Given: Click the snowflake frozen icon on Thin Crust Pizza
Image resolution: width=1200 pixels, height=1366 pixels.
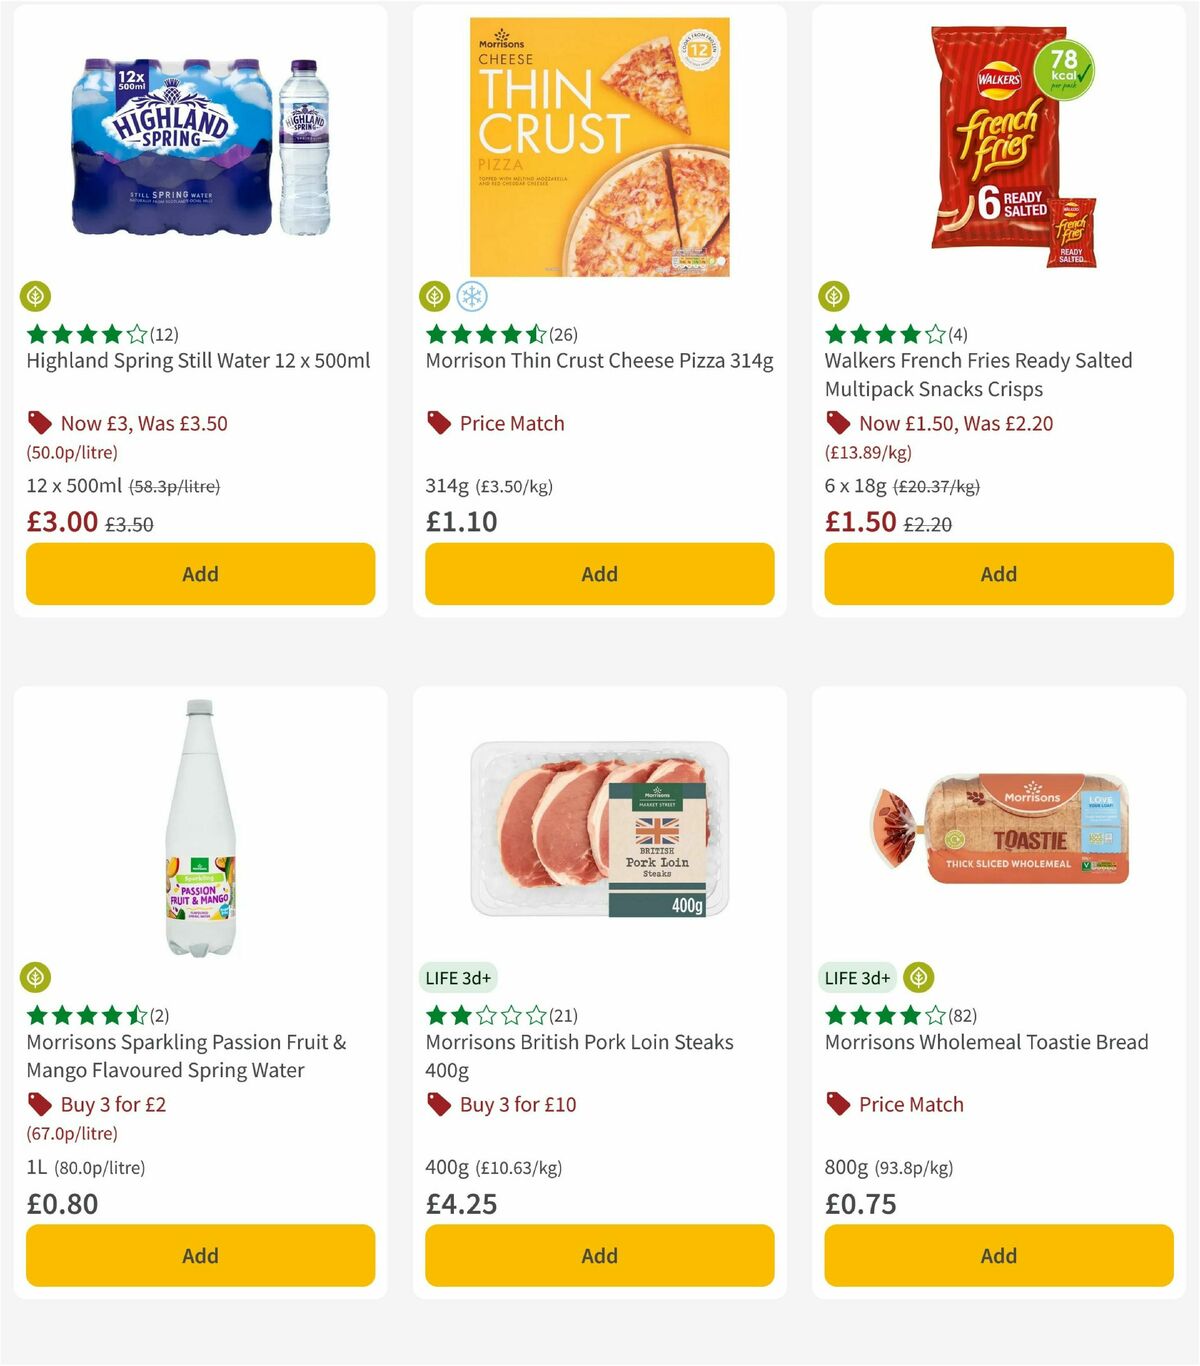Looking at the screenshot, I should tap(472, 297).
